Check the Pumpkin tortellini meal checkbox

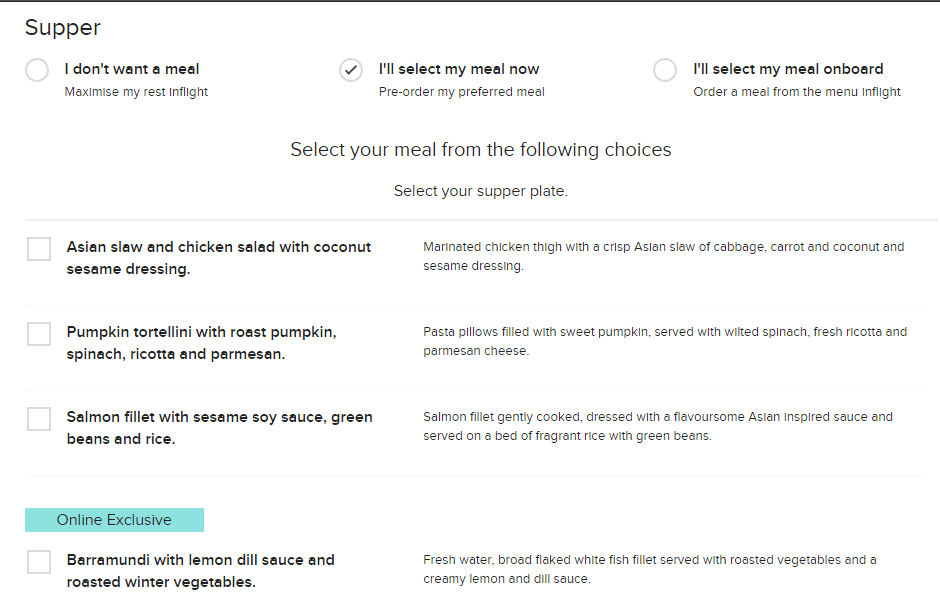(x=39, y=334)
